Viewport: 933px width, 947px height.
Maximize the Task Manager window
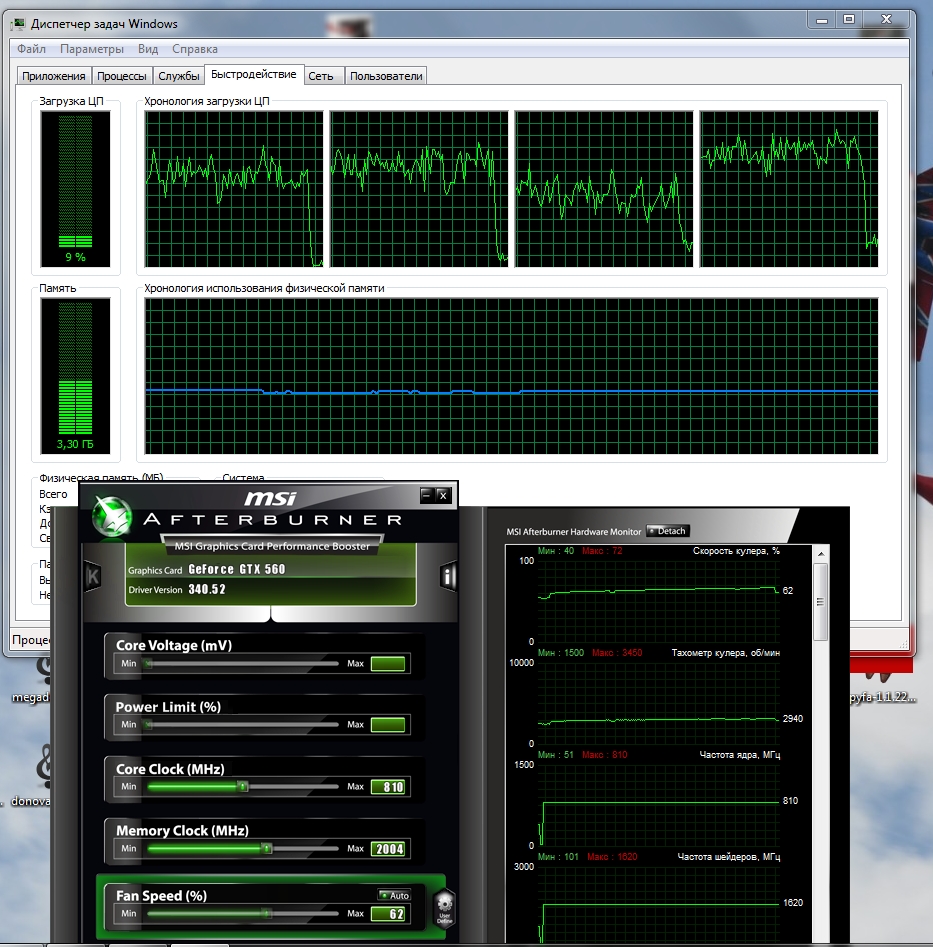click(x=848, y=20)
